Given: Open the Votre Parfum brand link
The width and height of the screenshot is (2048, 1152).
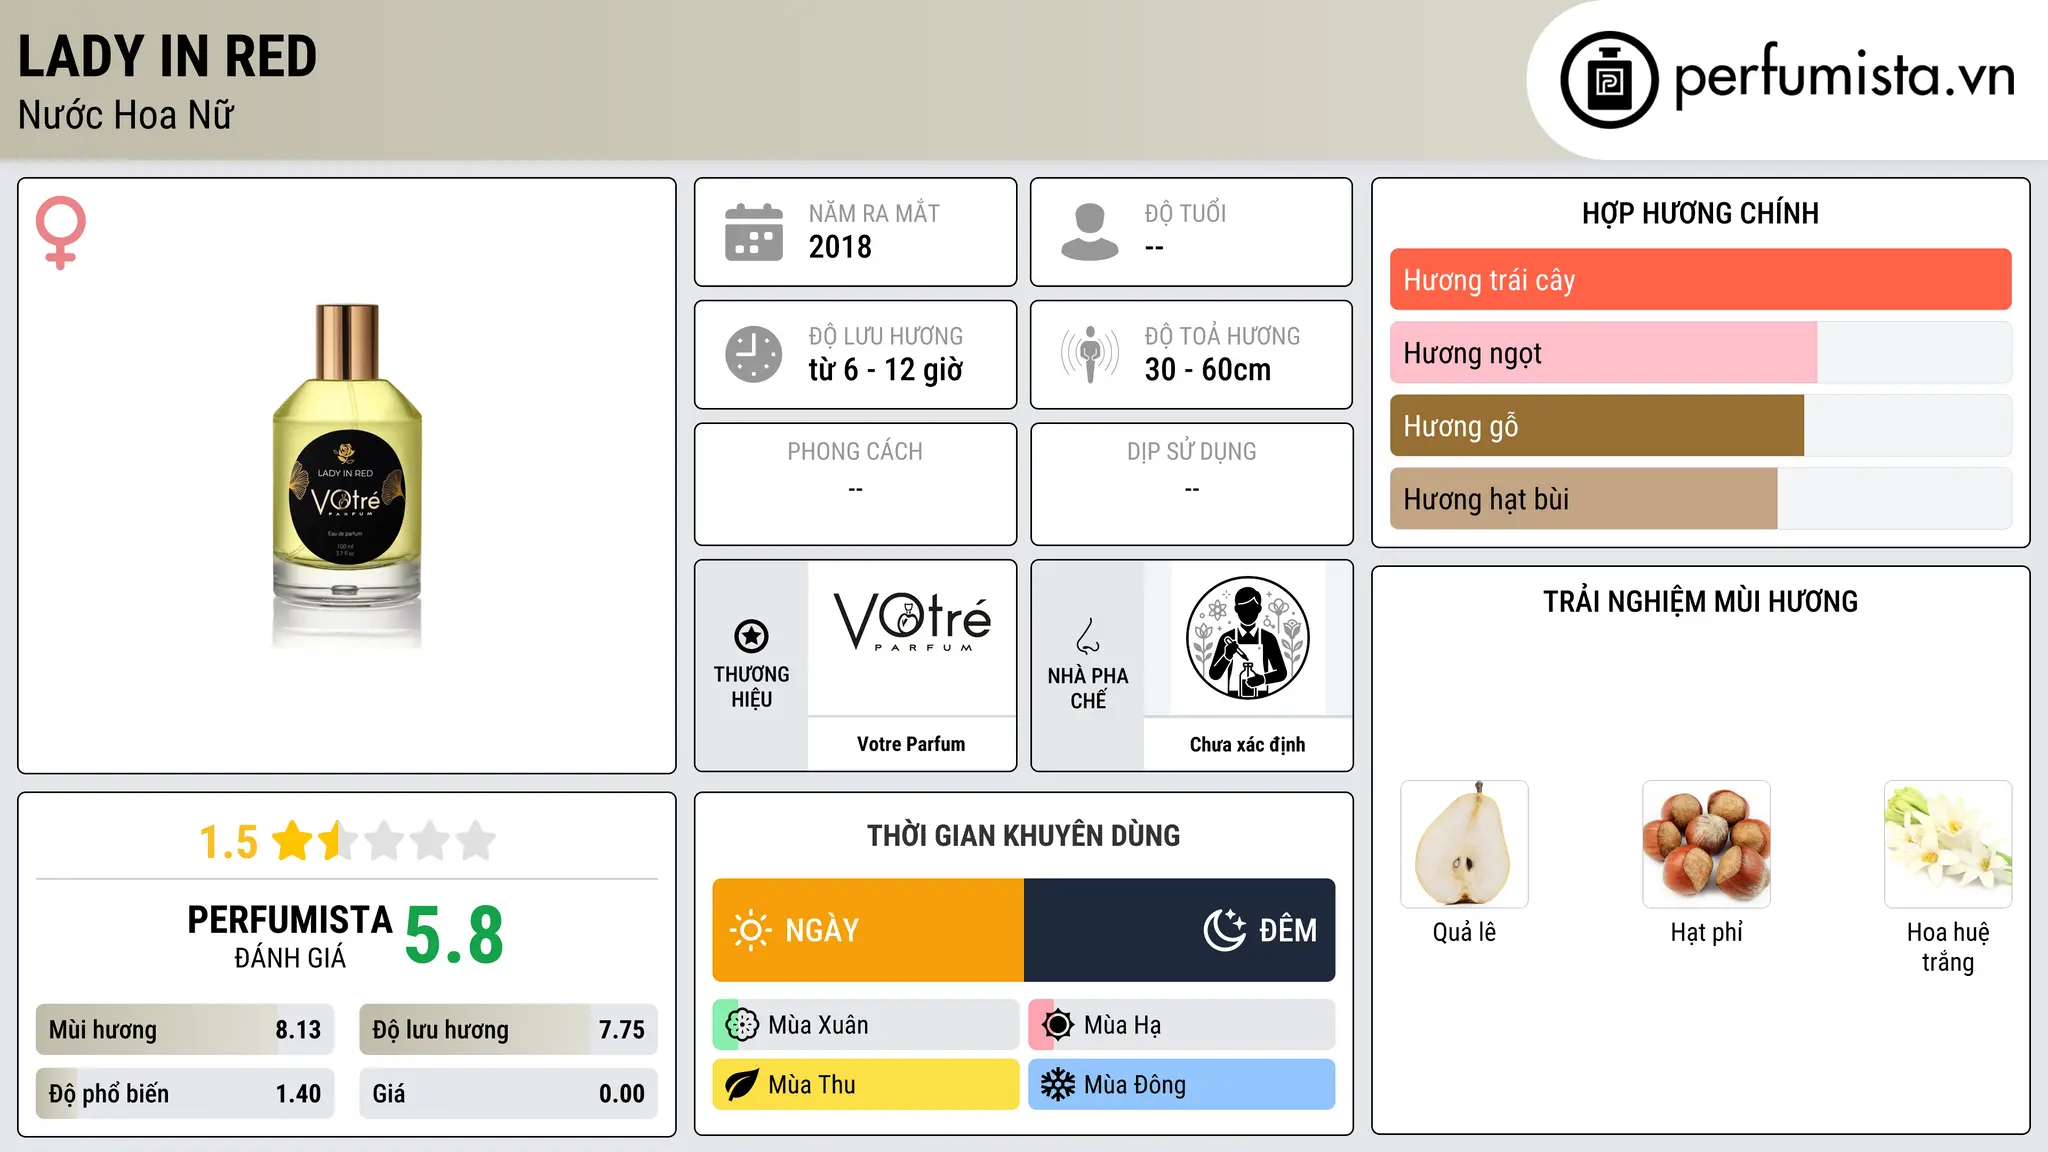Looking at the screenshot, I should click(x=911, y=744).
